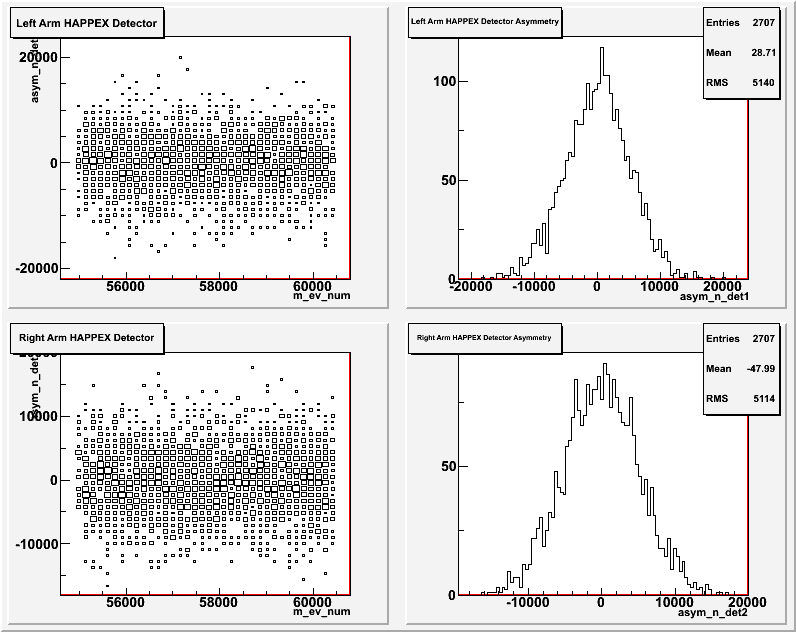Select the 'Left Arm HAPPEX Detector' title box
Screen dimensions: 796x632
pyautogui.click(x=87, y=23)
